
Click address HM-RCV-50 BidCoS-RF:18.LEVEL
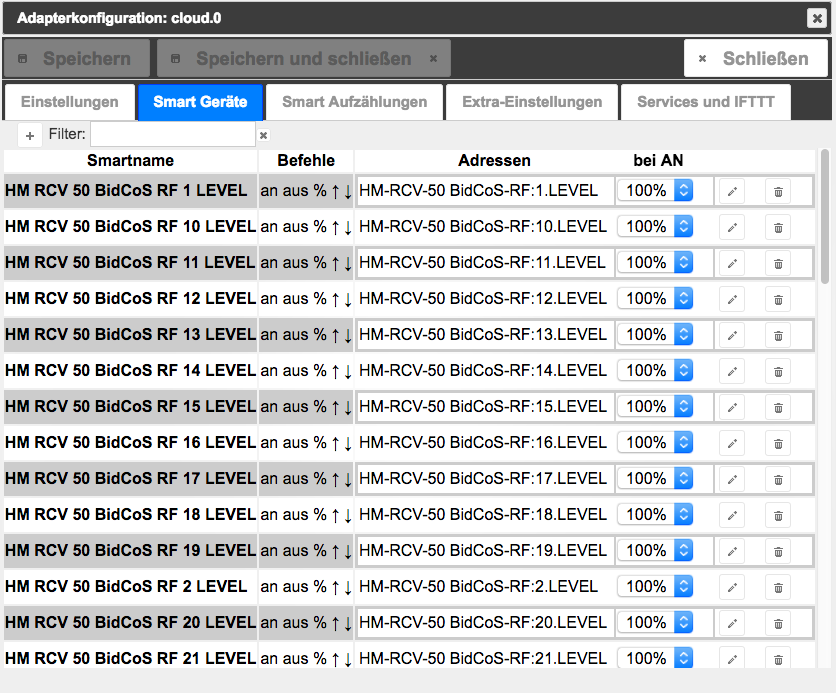[x=483, y=514]
